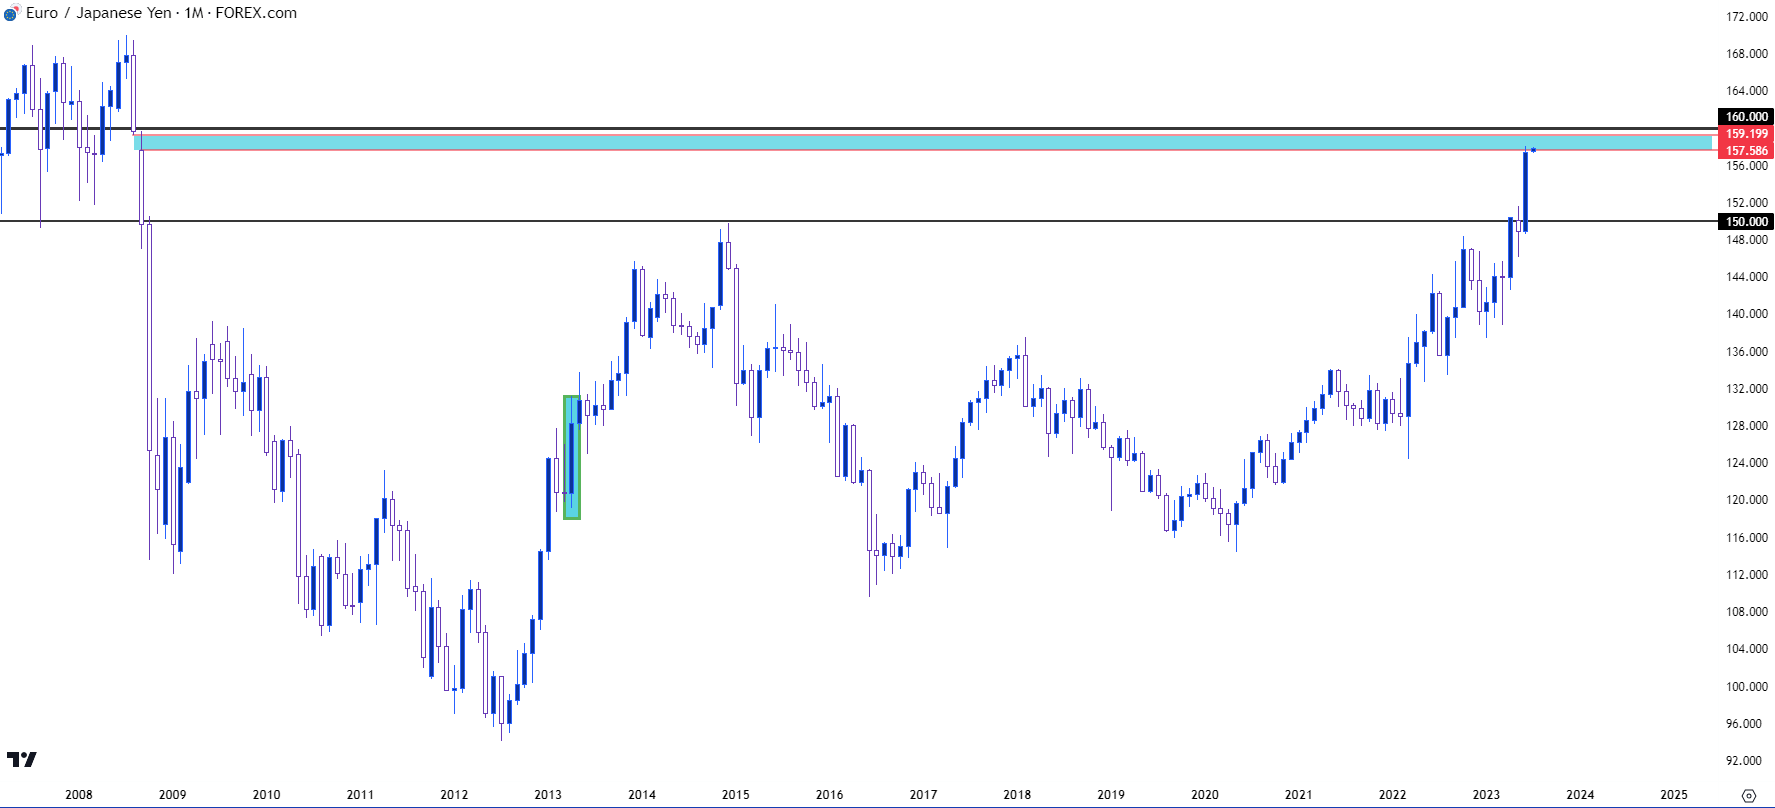Select the cyan resistance zone rectangle
This screenshot has height=808, width=1775.
923,142
